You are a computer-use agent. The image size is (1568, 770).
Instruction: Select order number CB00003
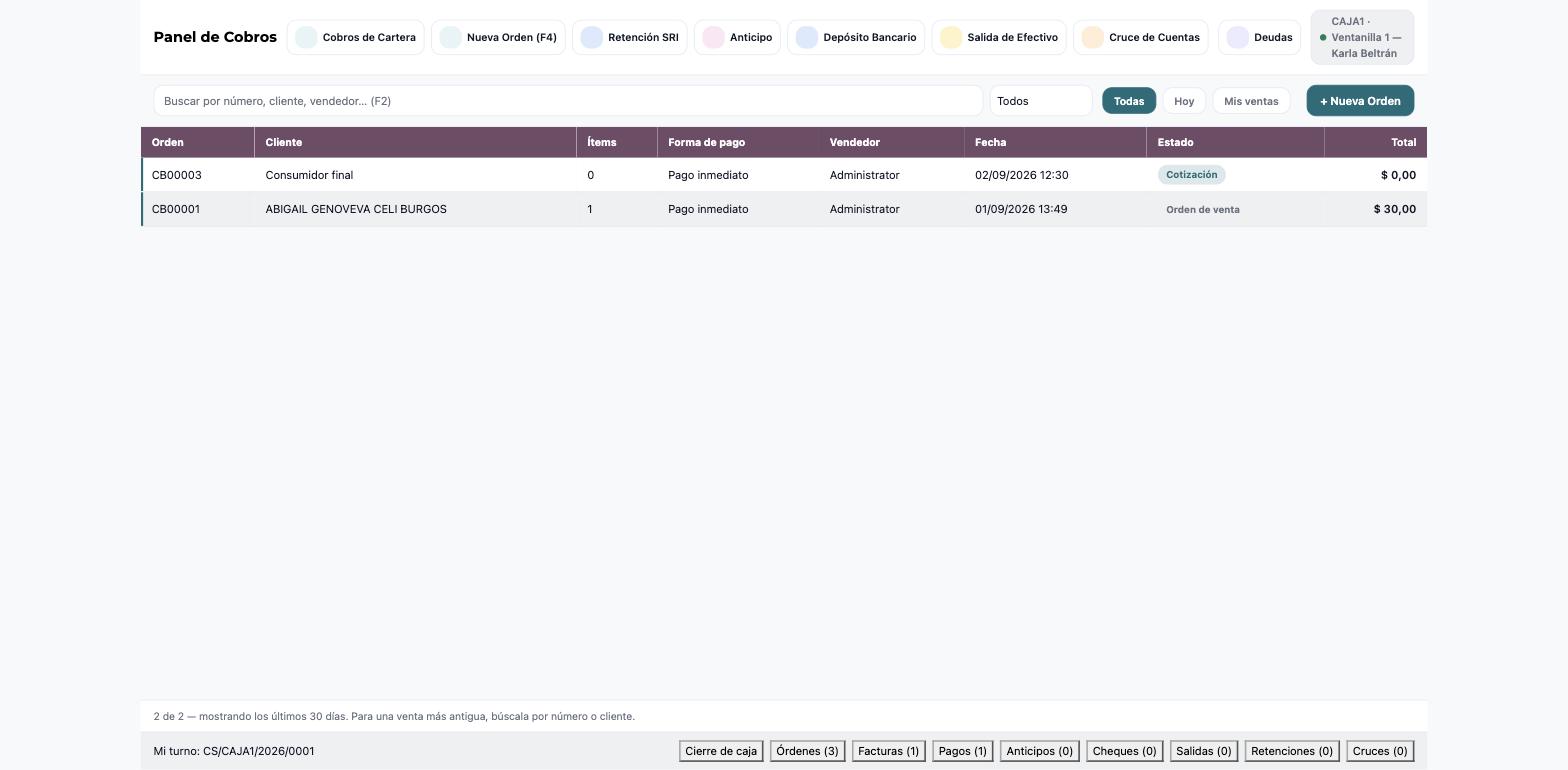pos(177,175)
